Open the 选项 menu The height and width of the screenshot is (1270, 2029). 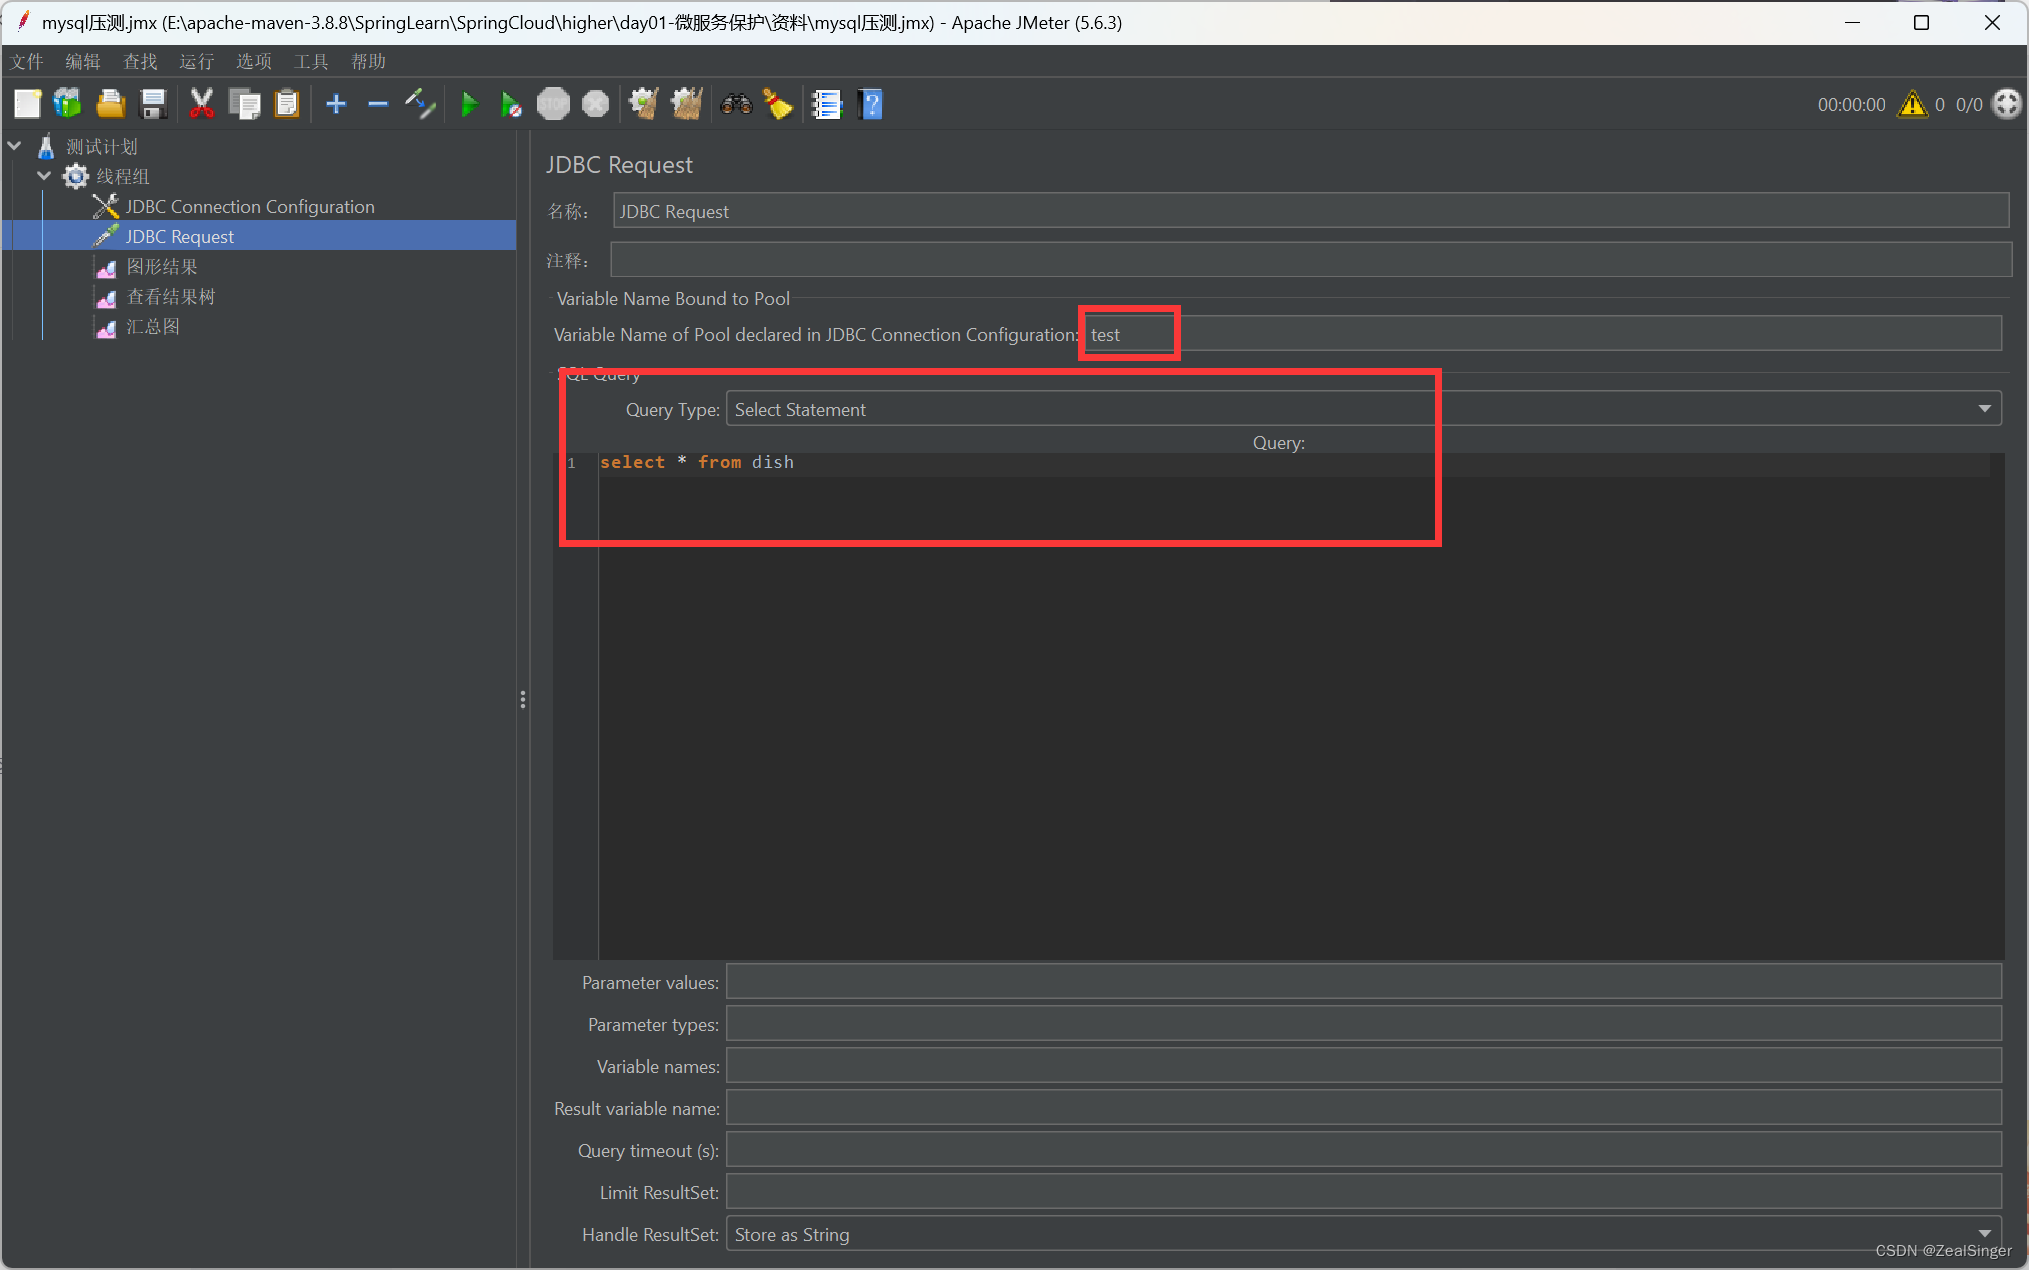(253, 61)
